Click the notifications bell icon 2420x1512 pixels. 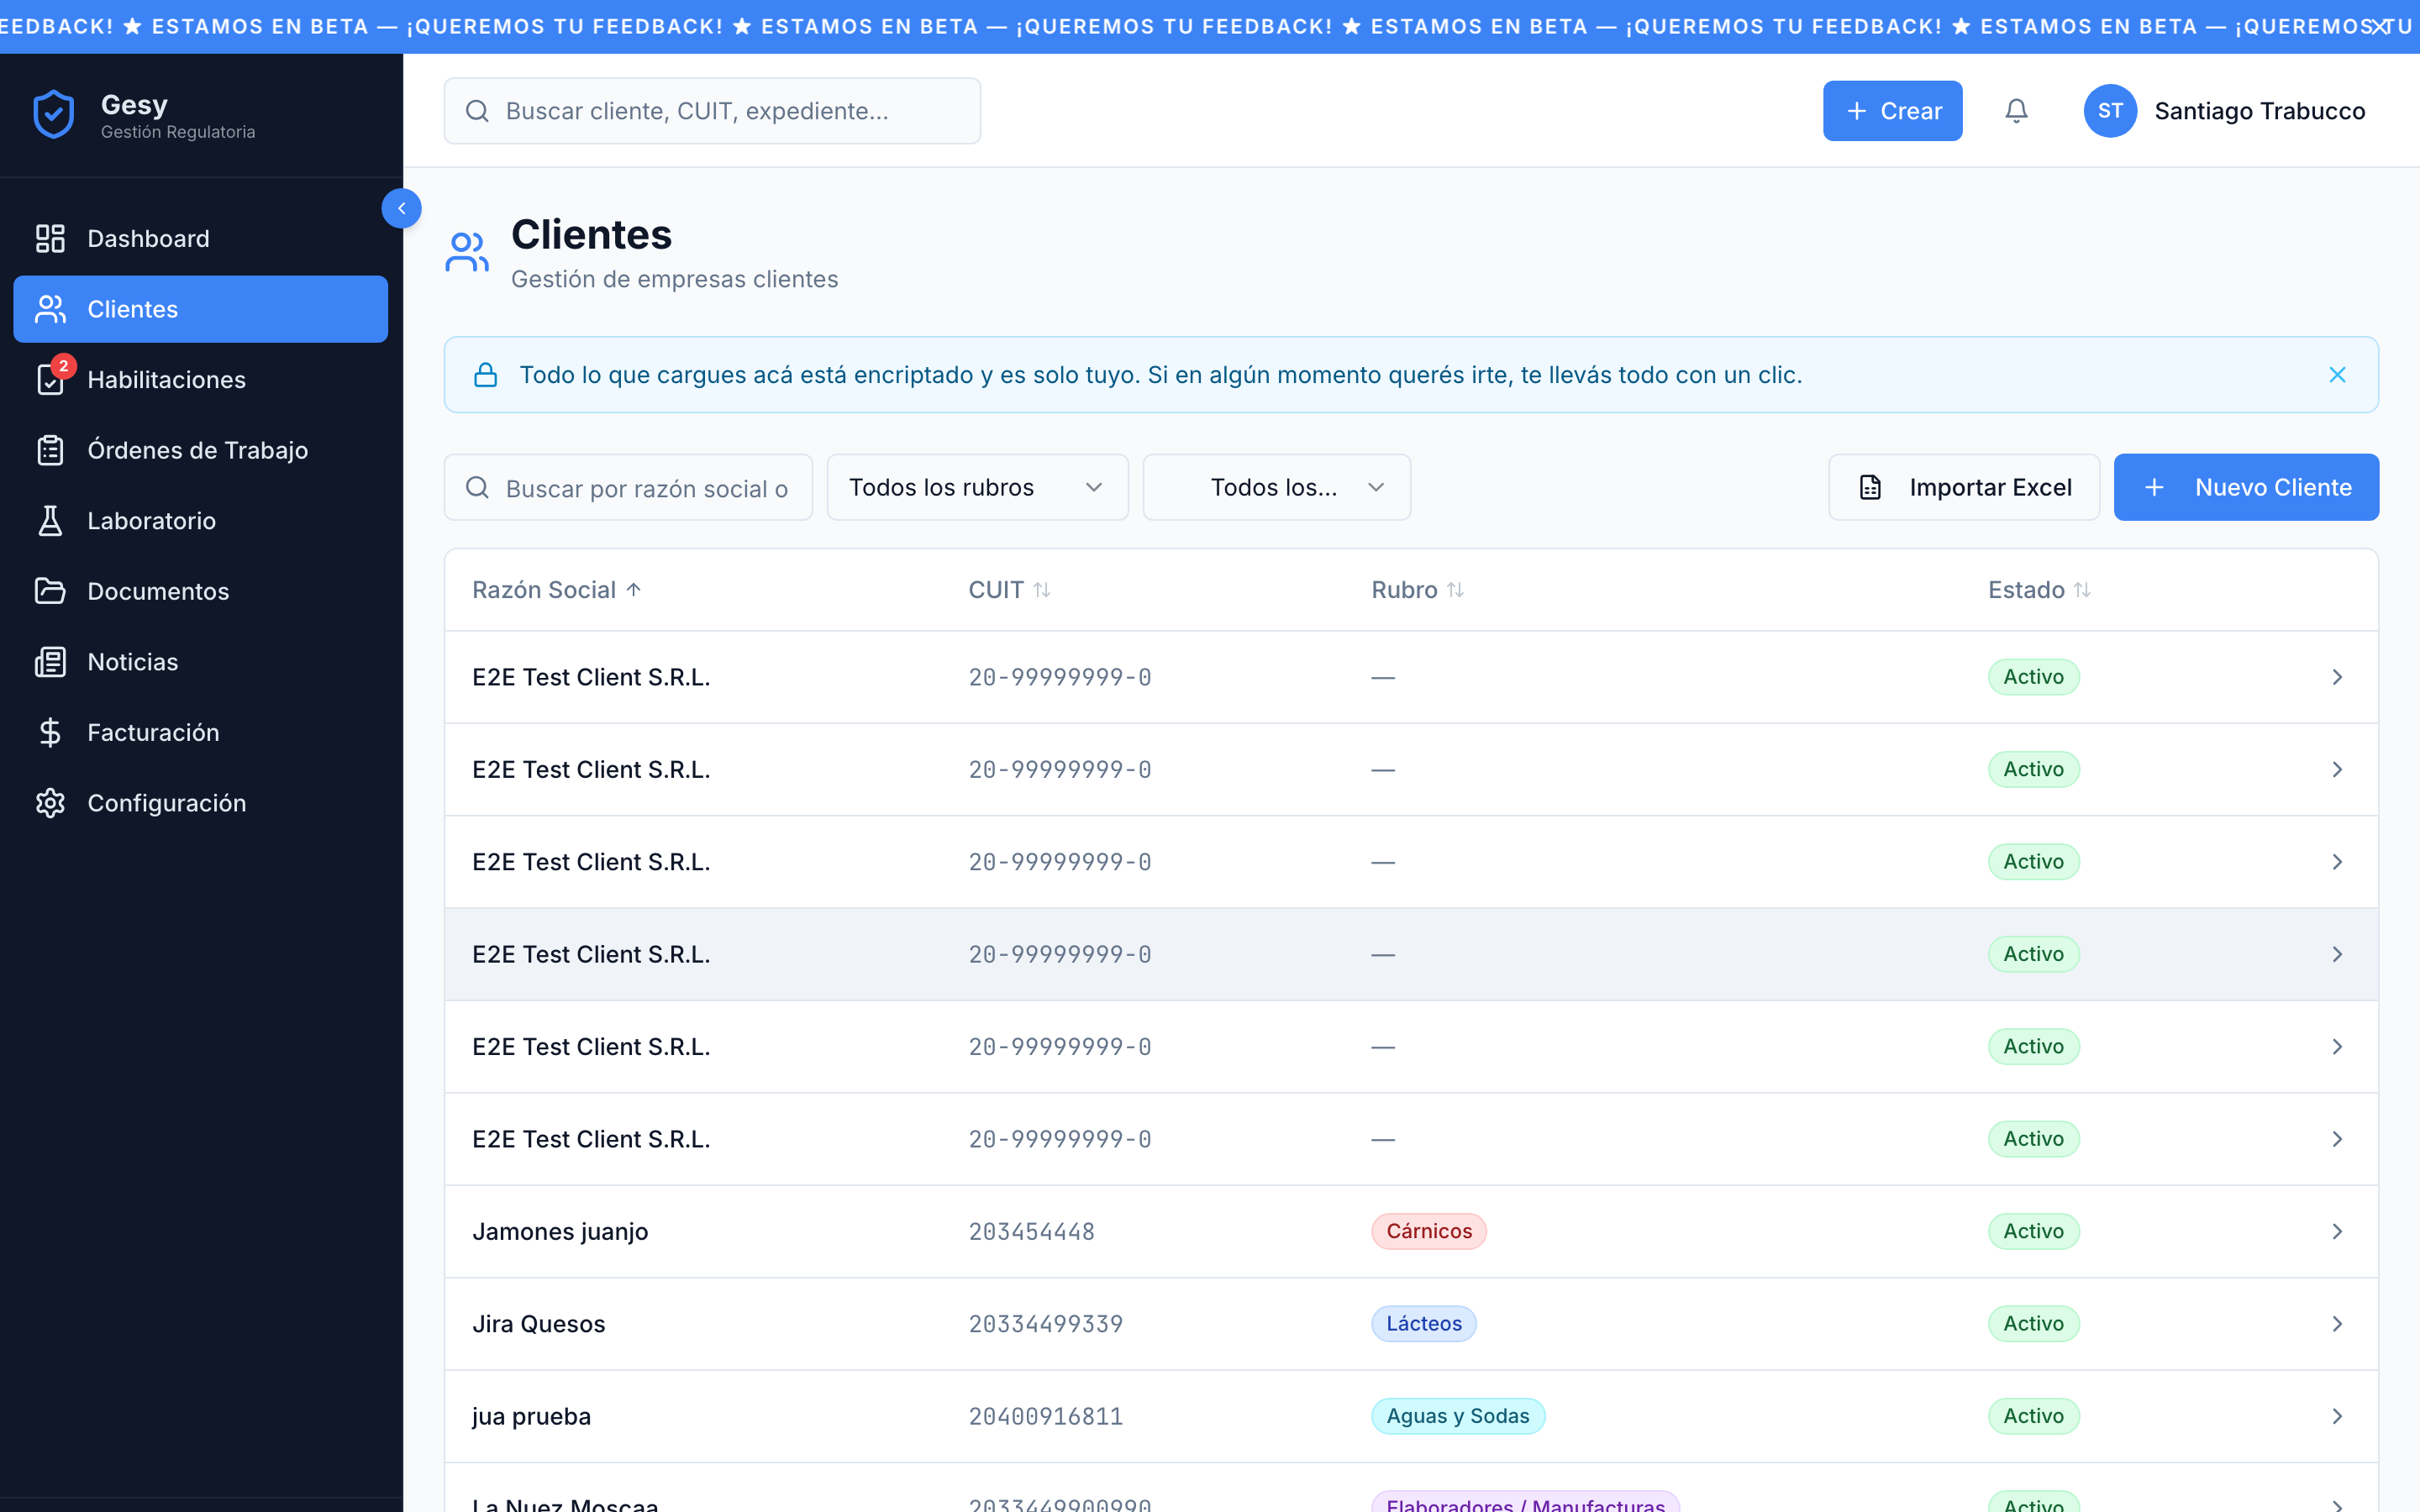pyautogui.click(x=2016, y=111)
